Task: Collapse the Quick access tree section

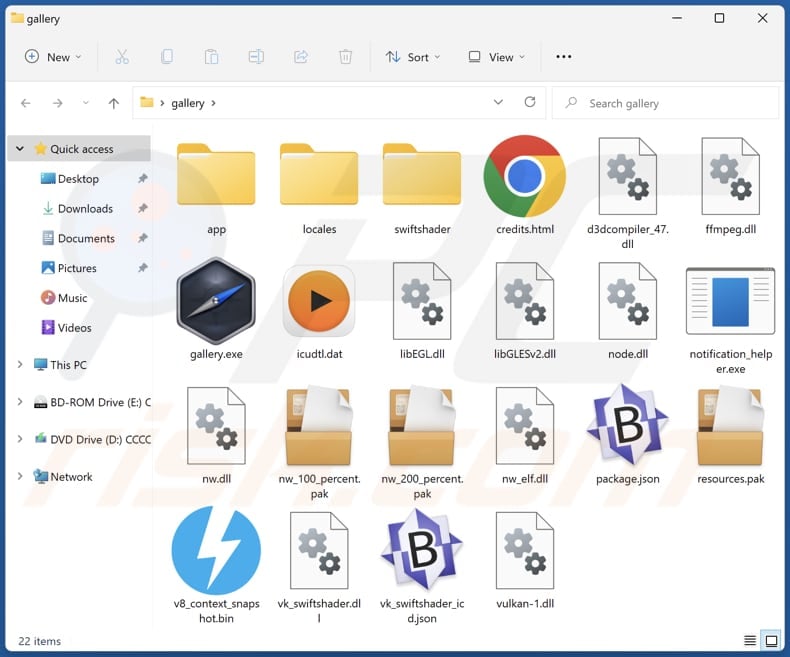Action: click(x=20, y=149)
